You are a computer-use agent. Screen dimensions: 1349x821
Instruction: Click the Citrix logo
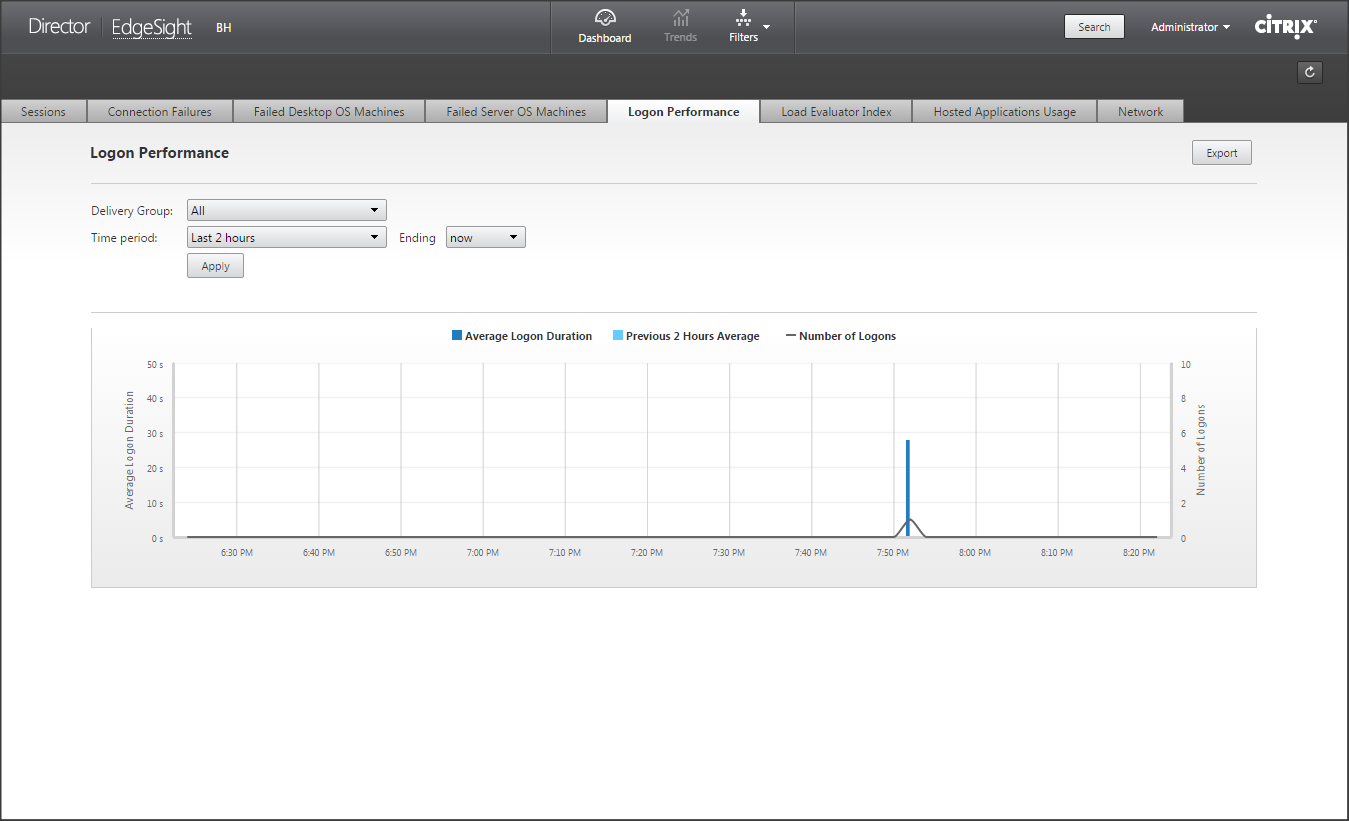pyautogui.click(x=1285, y=27)
